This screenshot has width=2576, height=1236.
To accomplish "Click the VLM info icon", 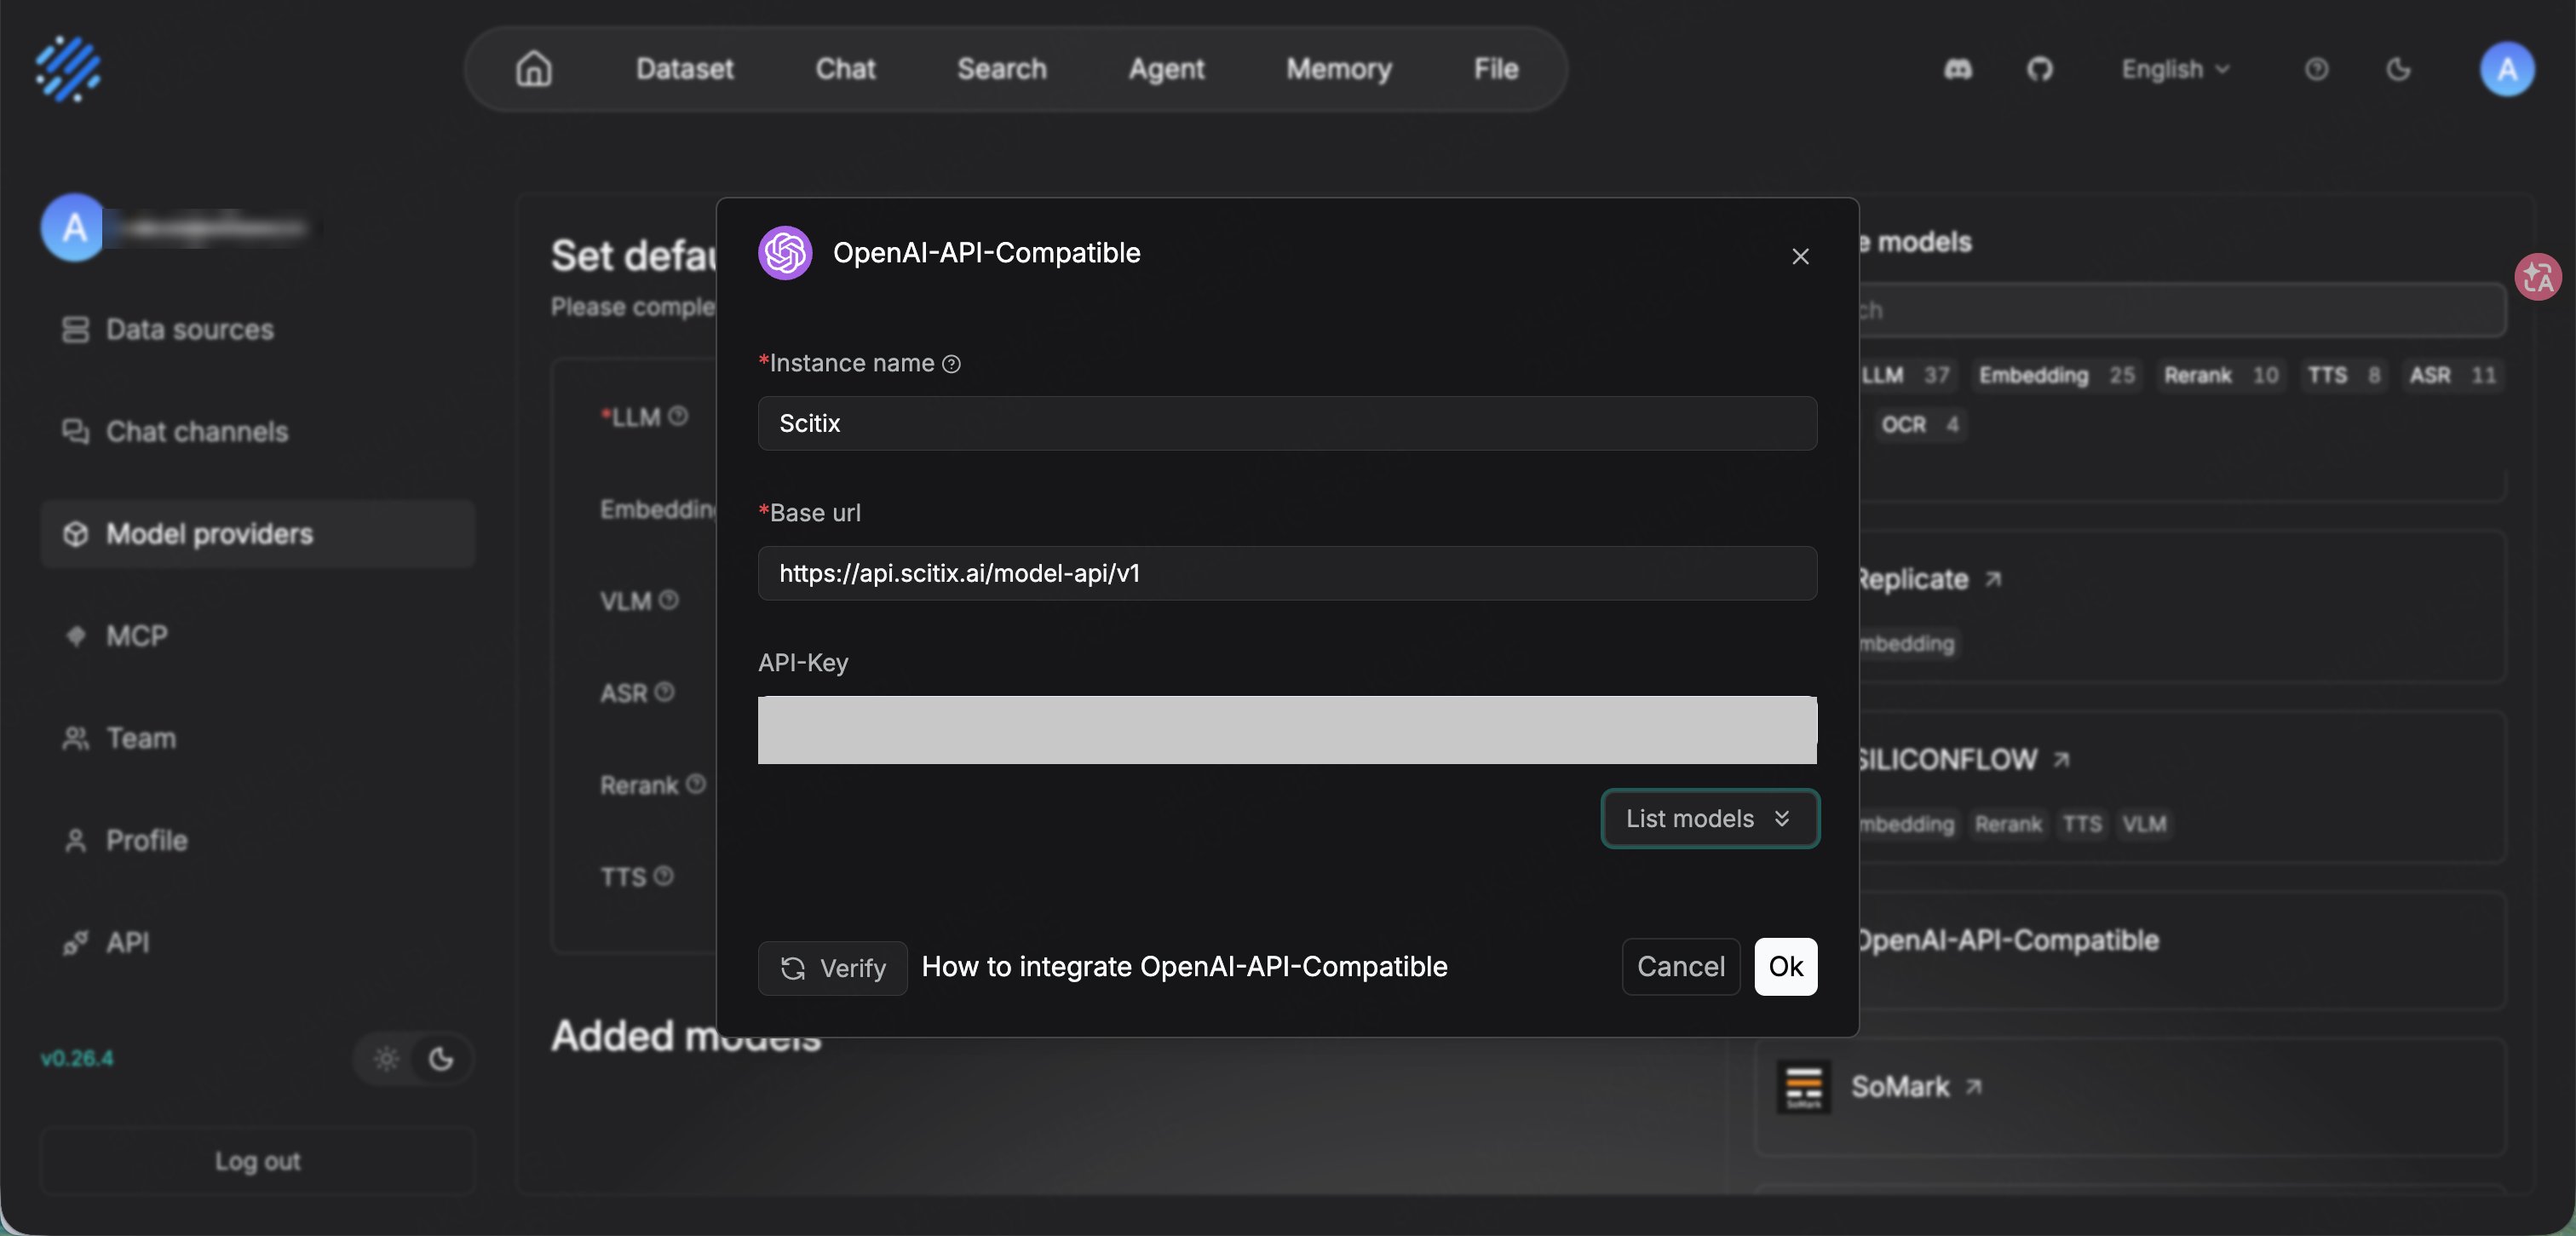I will point(669,600).
